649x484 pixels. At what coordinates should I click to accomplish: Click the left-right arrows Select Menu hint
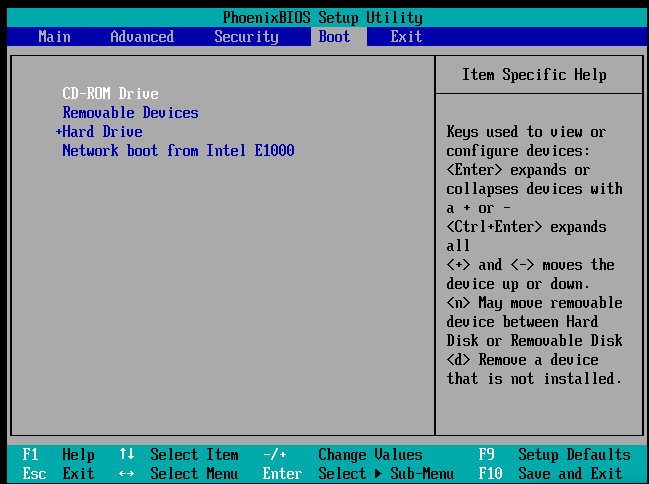[179, 473]
